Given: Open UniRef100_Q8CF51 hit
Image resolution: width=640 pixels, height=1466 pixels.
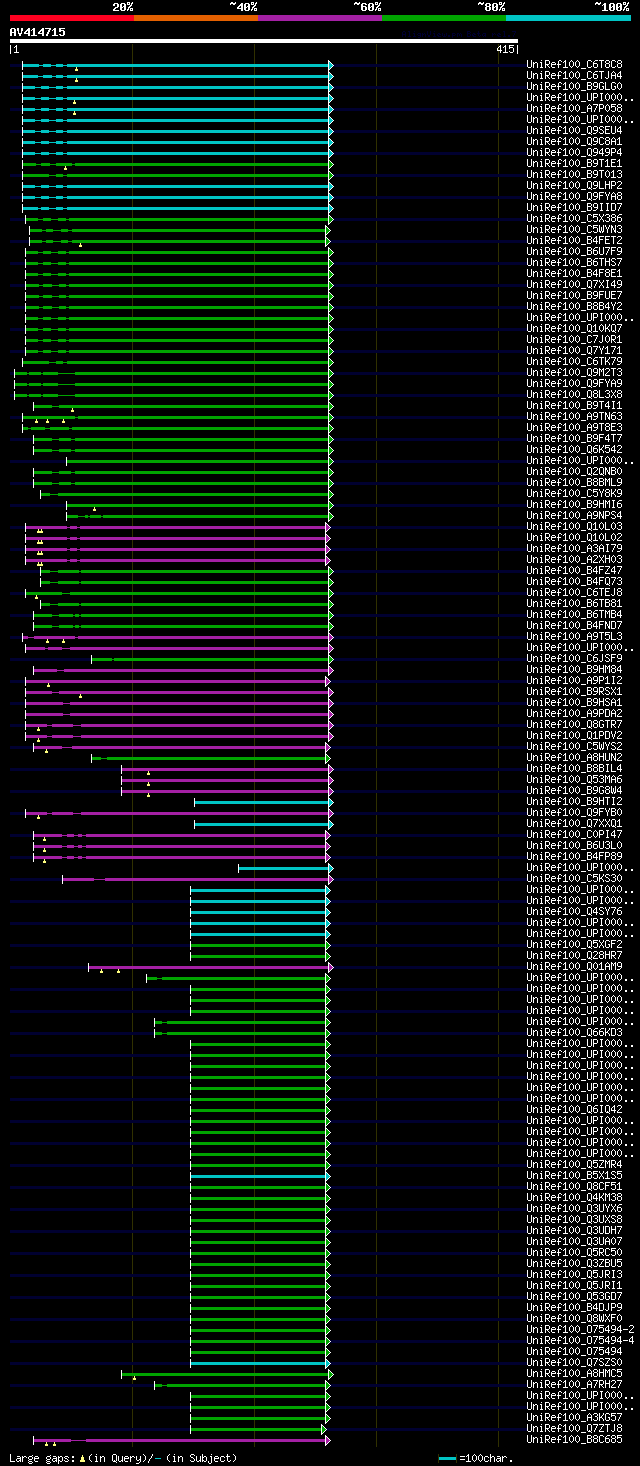Looking at the screenshot, I should click(575, 1186).
